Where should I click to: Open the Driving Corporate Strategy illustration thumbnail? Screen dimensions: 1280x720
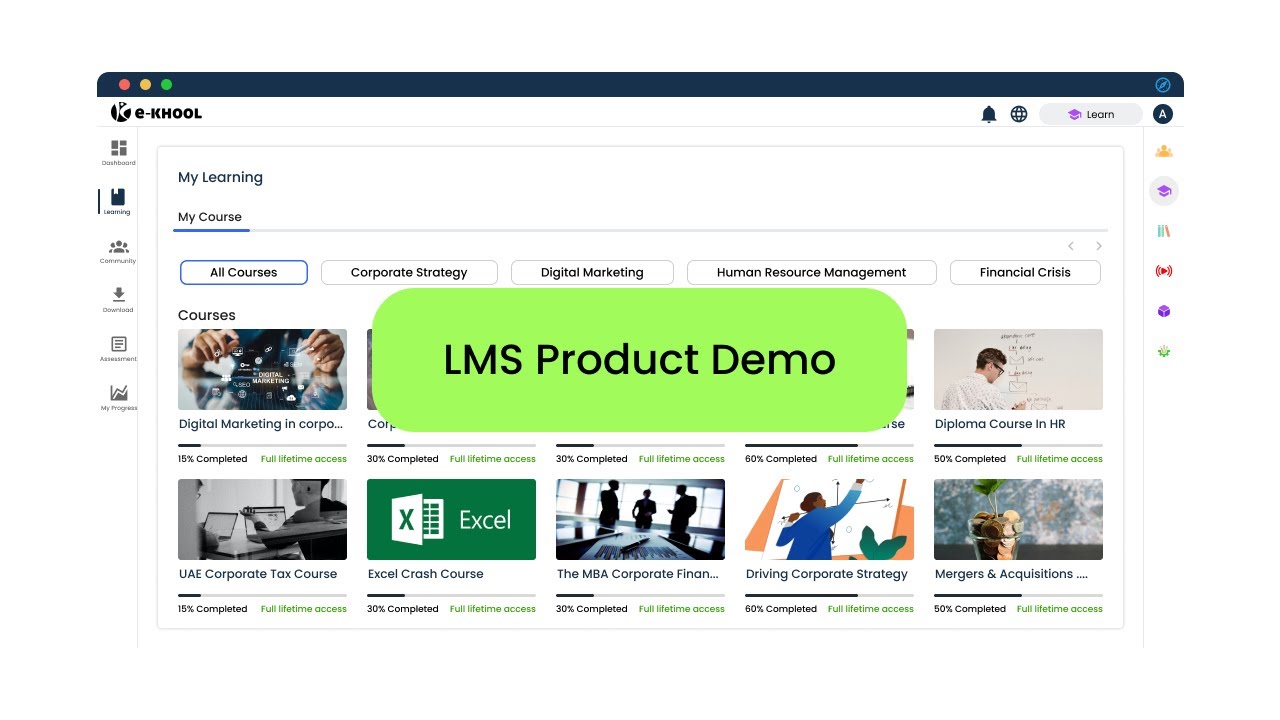tap(829, 519)
